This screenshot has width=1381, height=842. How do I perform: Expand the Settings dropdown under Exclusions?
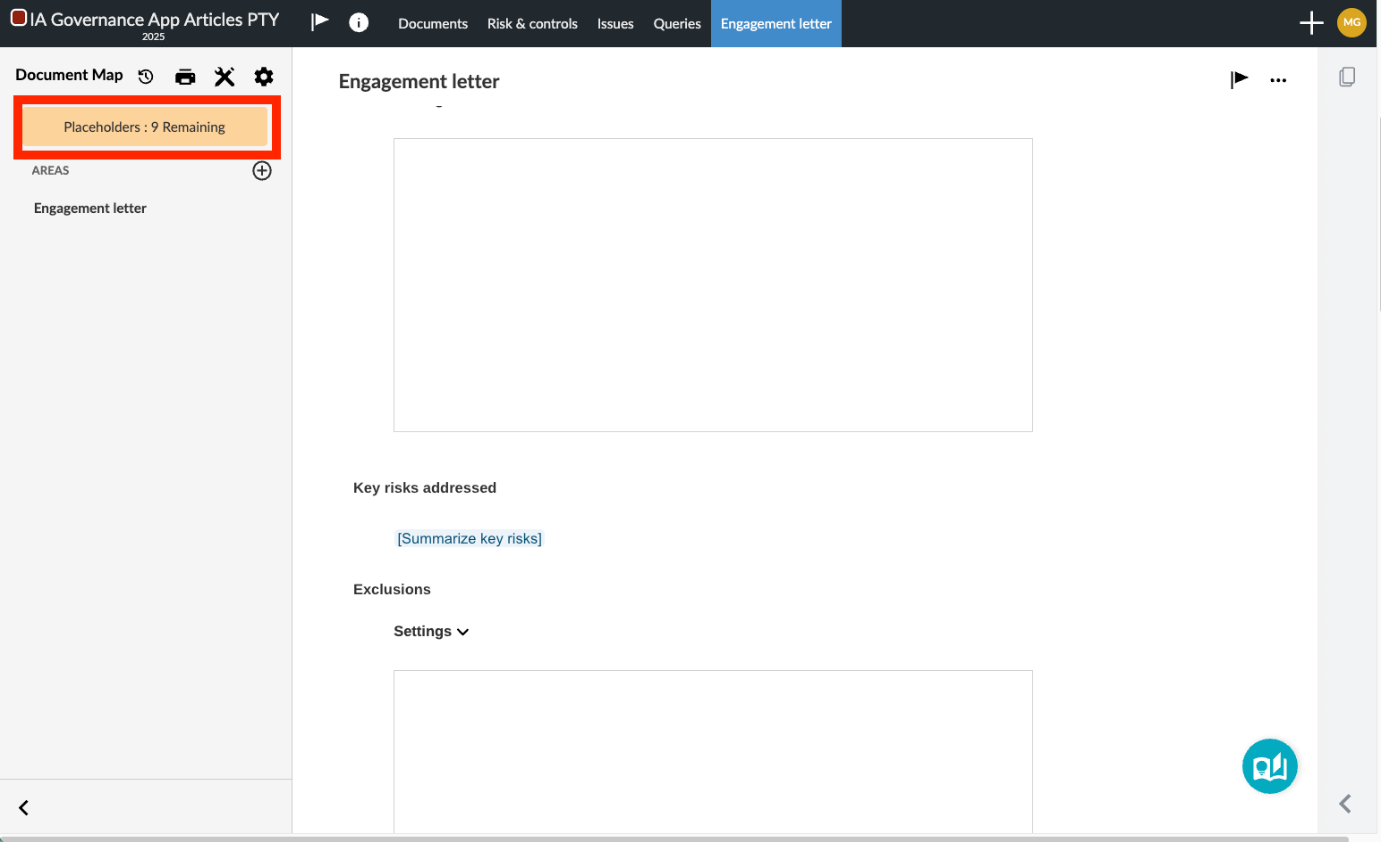tap(431, 632)
